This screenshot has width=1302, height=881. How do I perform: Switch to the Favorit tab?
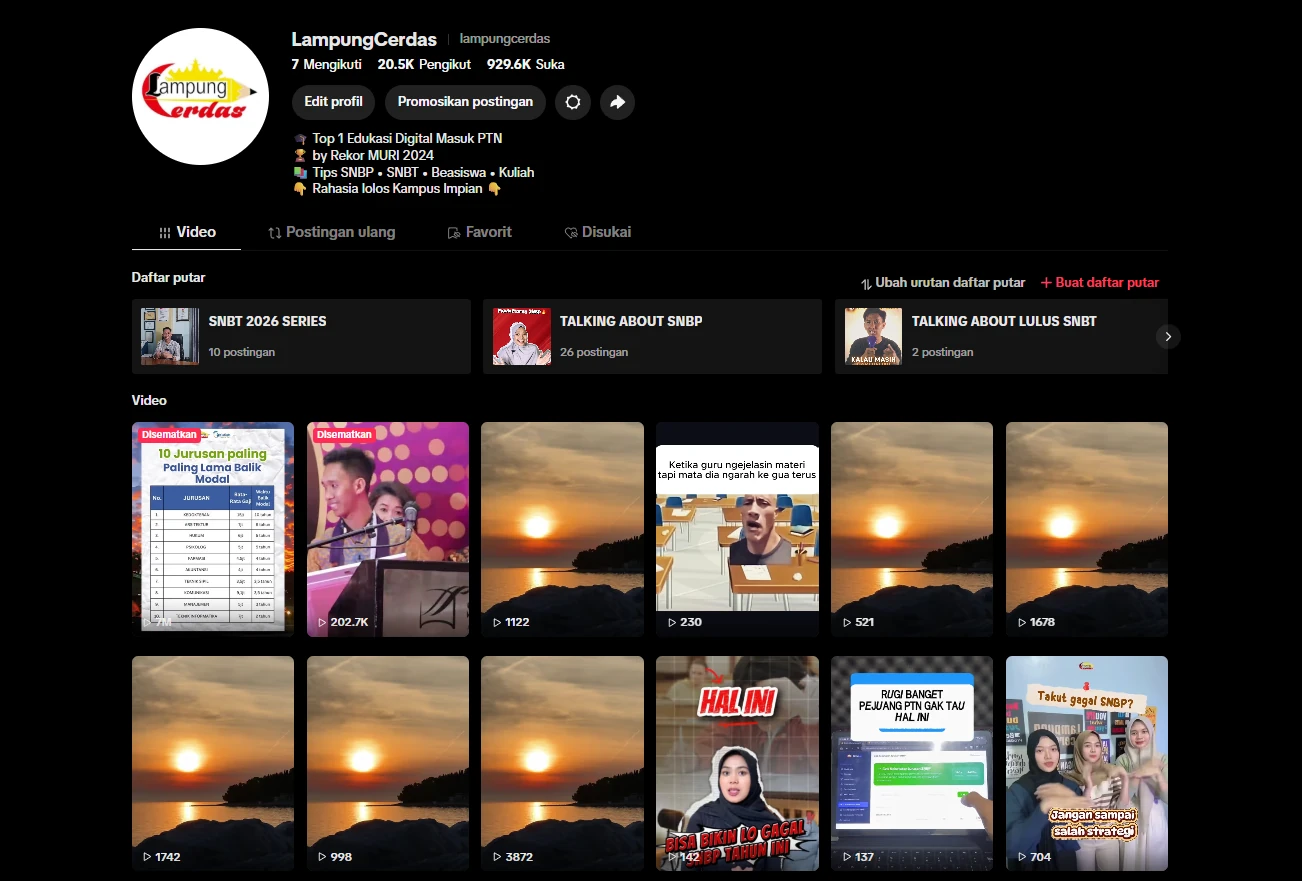[479, 232]
